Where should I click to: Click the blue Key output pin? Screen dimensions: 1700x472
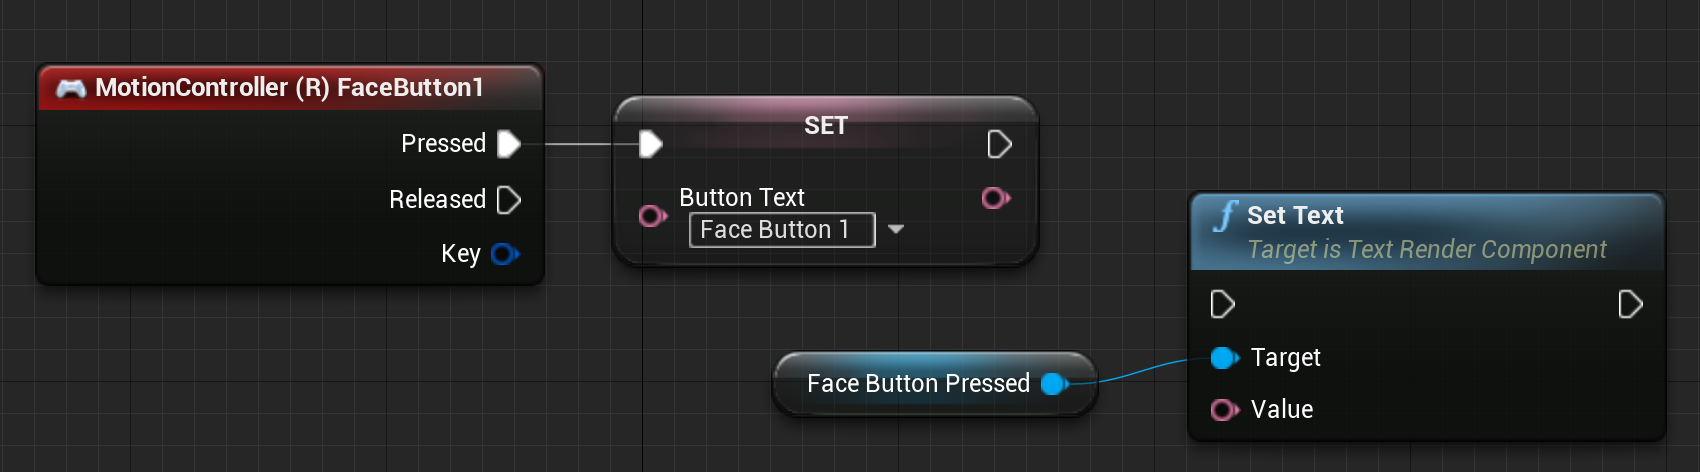pos(505,254)
